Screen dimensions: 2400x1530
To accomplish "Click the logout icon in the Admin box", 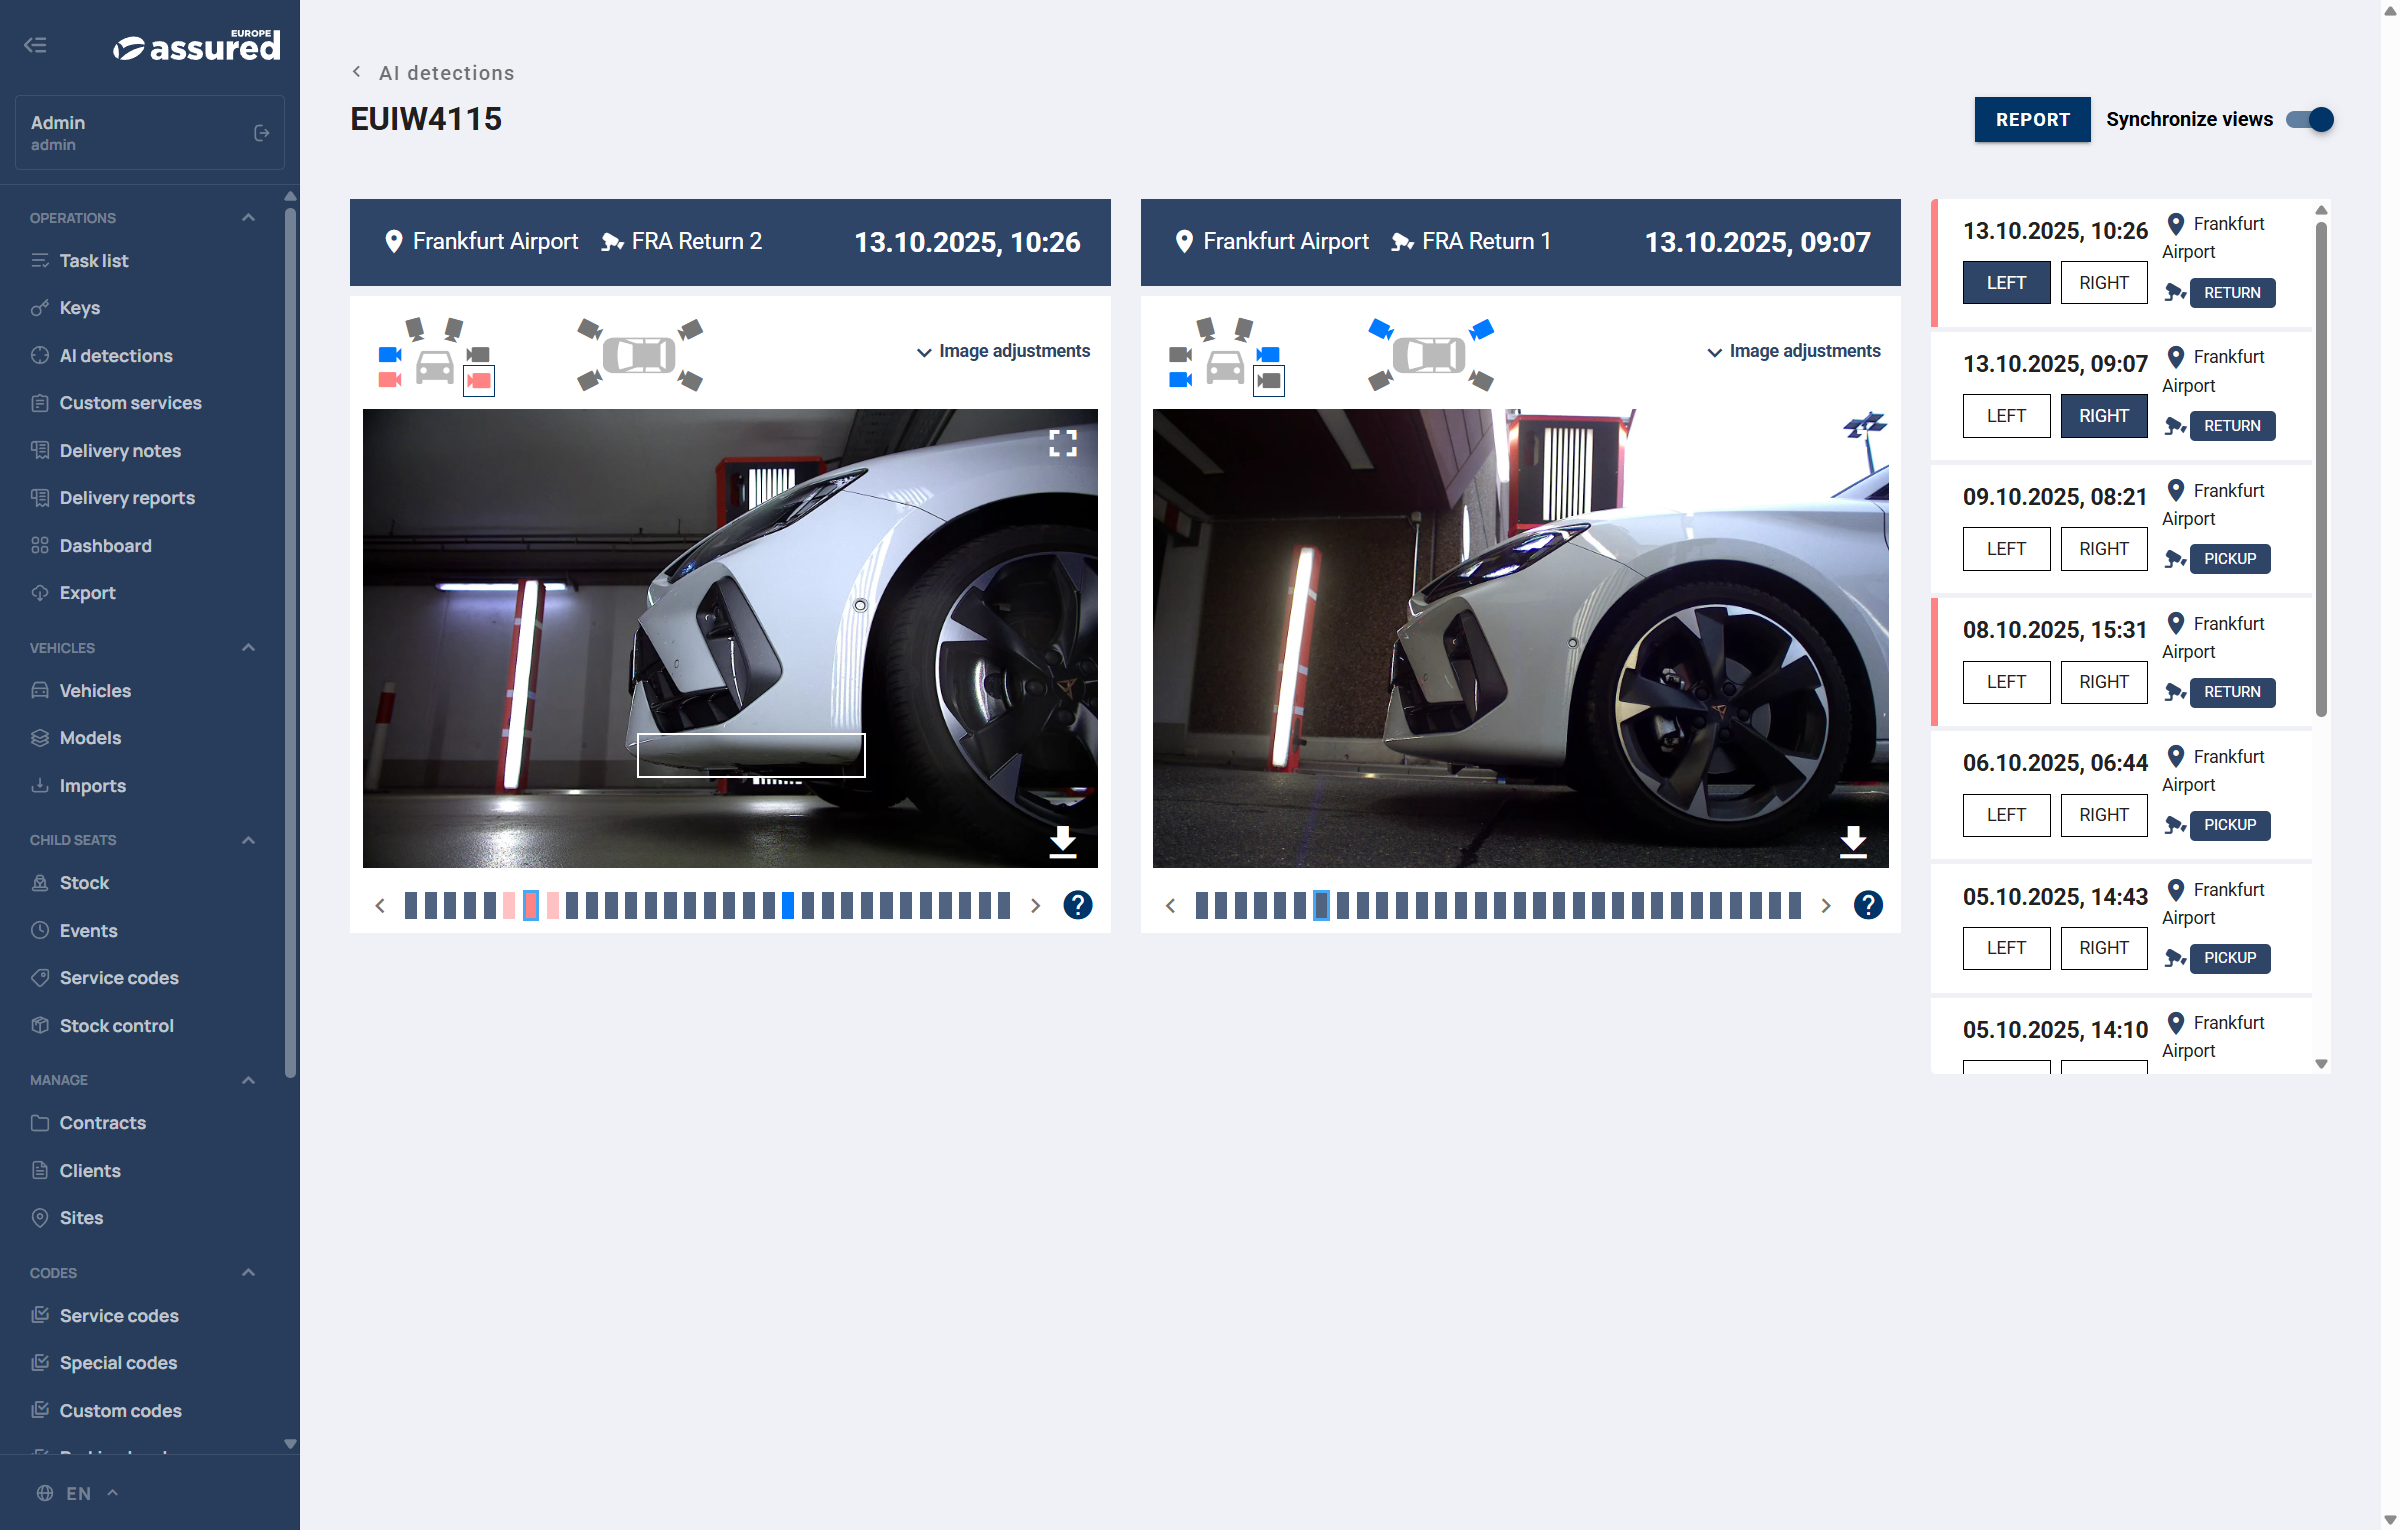I will tap(261, 131).
